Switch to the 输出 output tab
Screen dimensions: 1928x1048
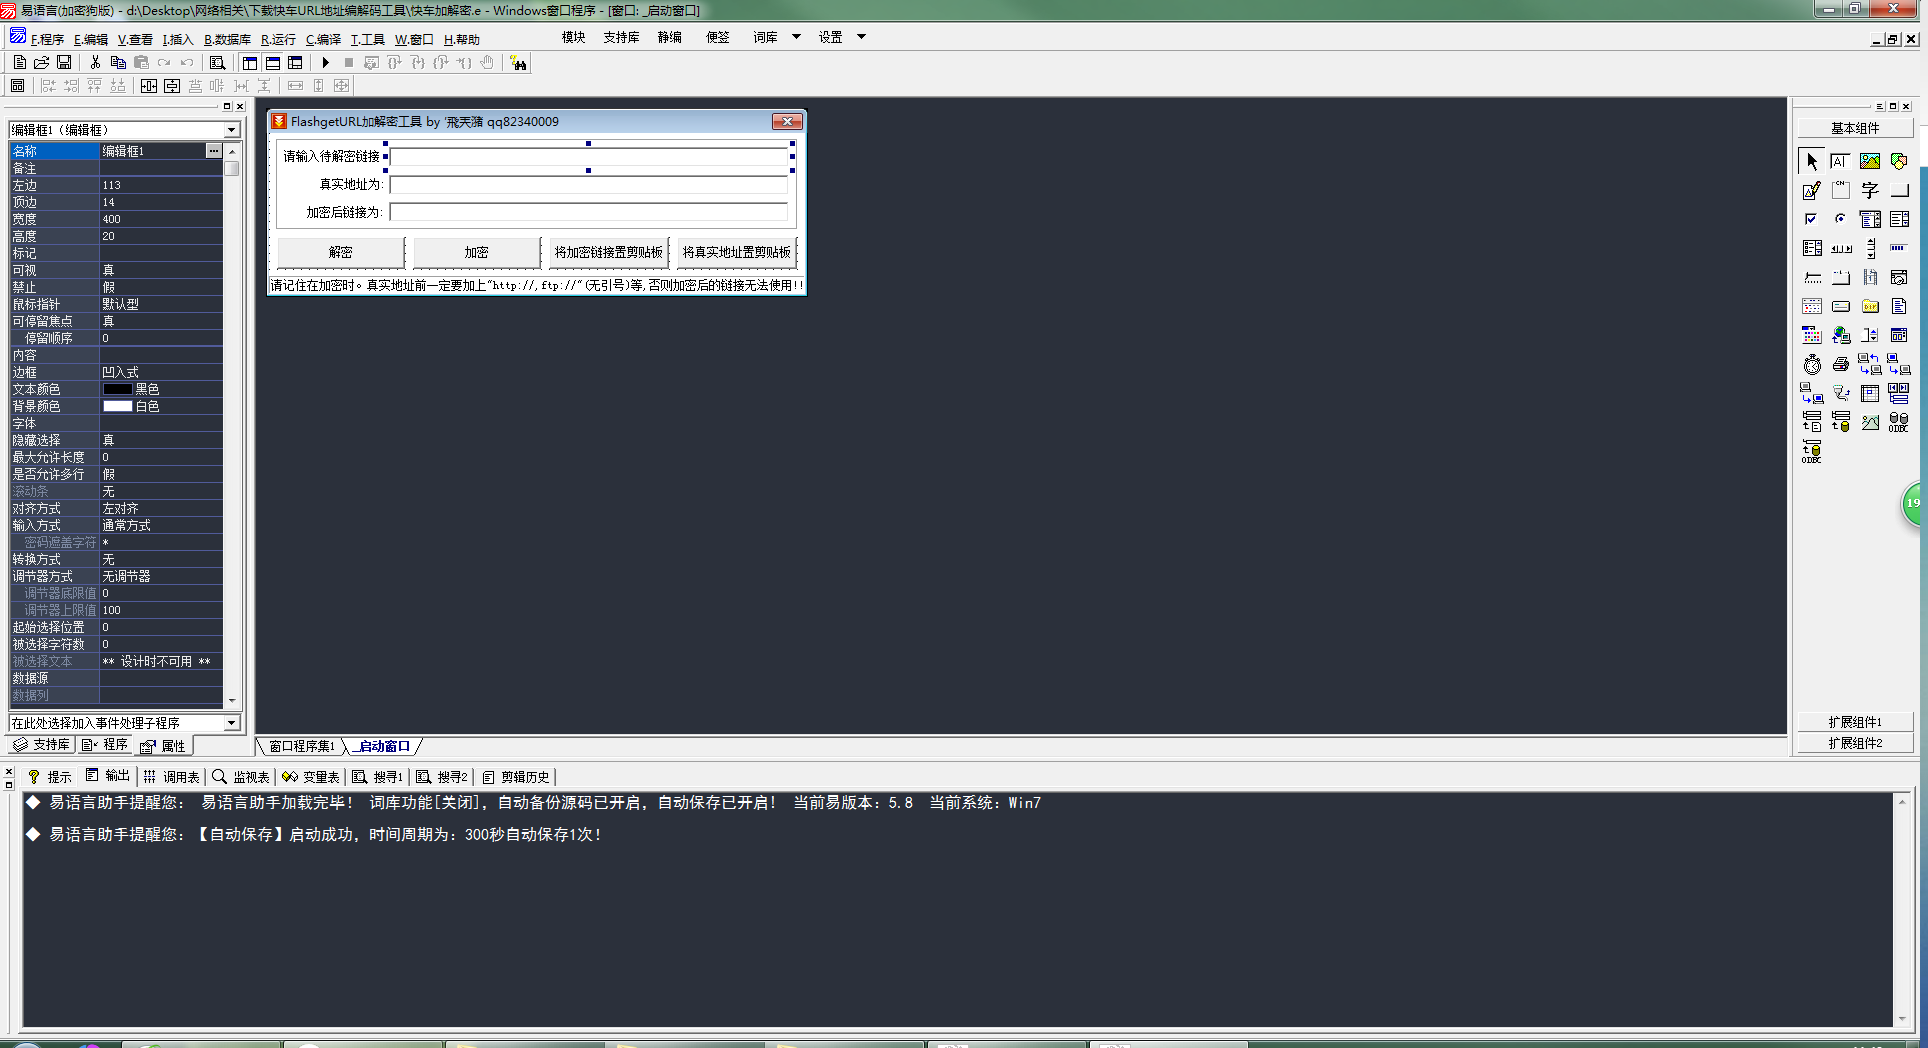tap(109, 776)
